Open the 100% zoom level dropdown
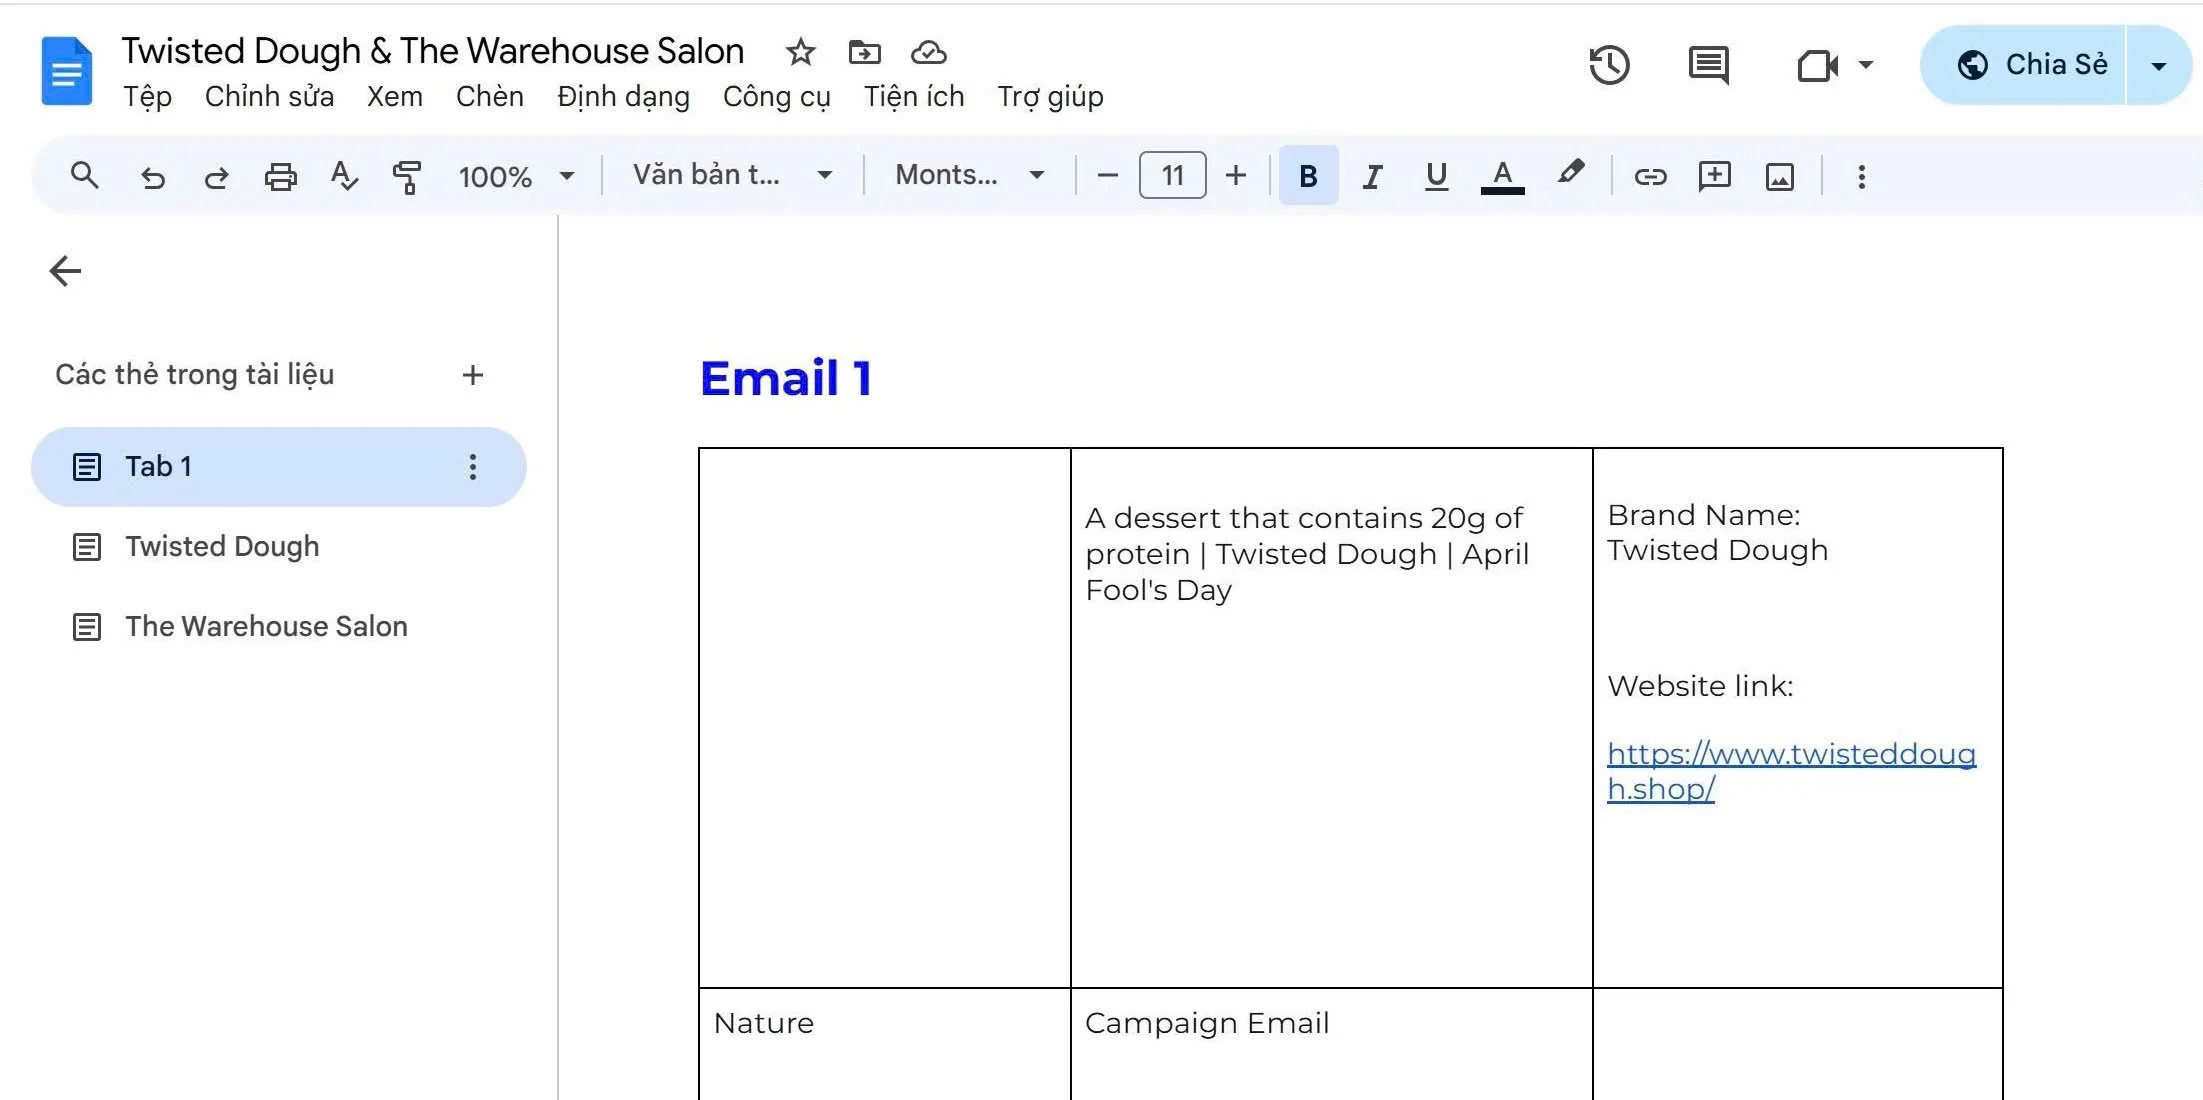Screen dimensions: 2203x1100 click(516, 177)
